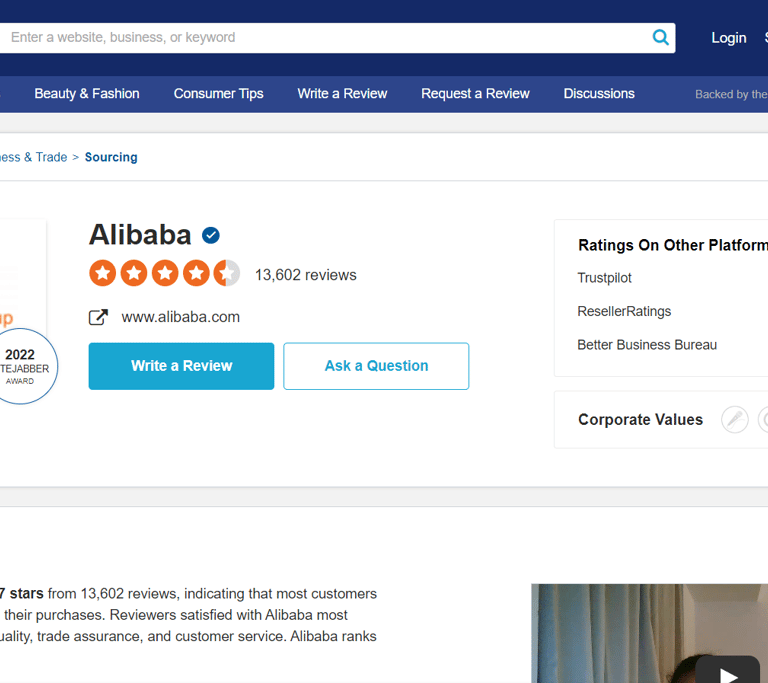Viewport: 768px width, 683px height.
Task: Click the microphone Corporate Values icon
Action: (x=735, y=419)
